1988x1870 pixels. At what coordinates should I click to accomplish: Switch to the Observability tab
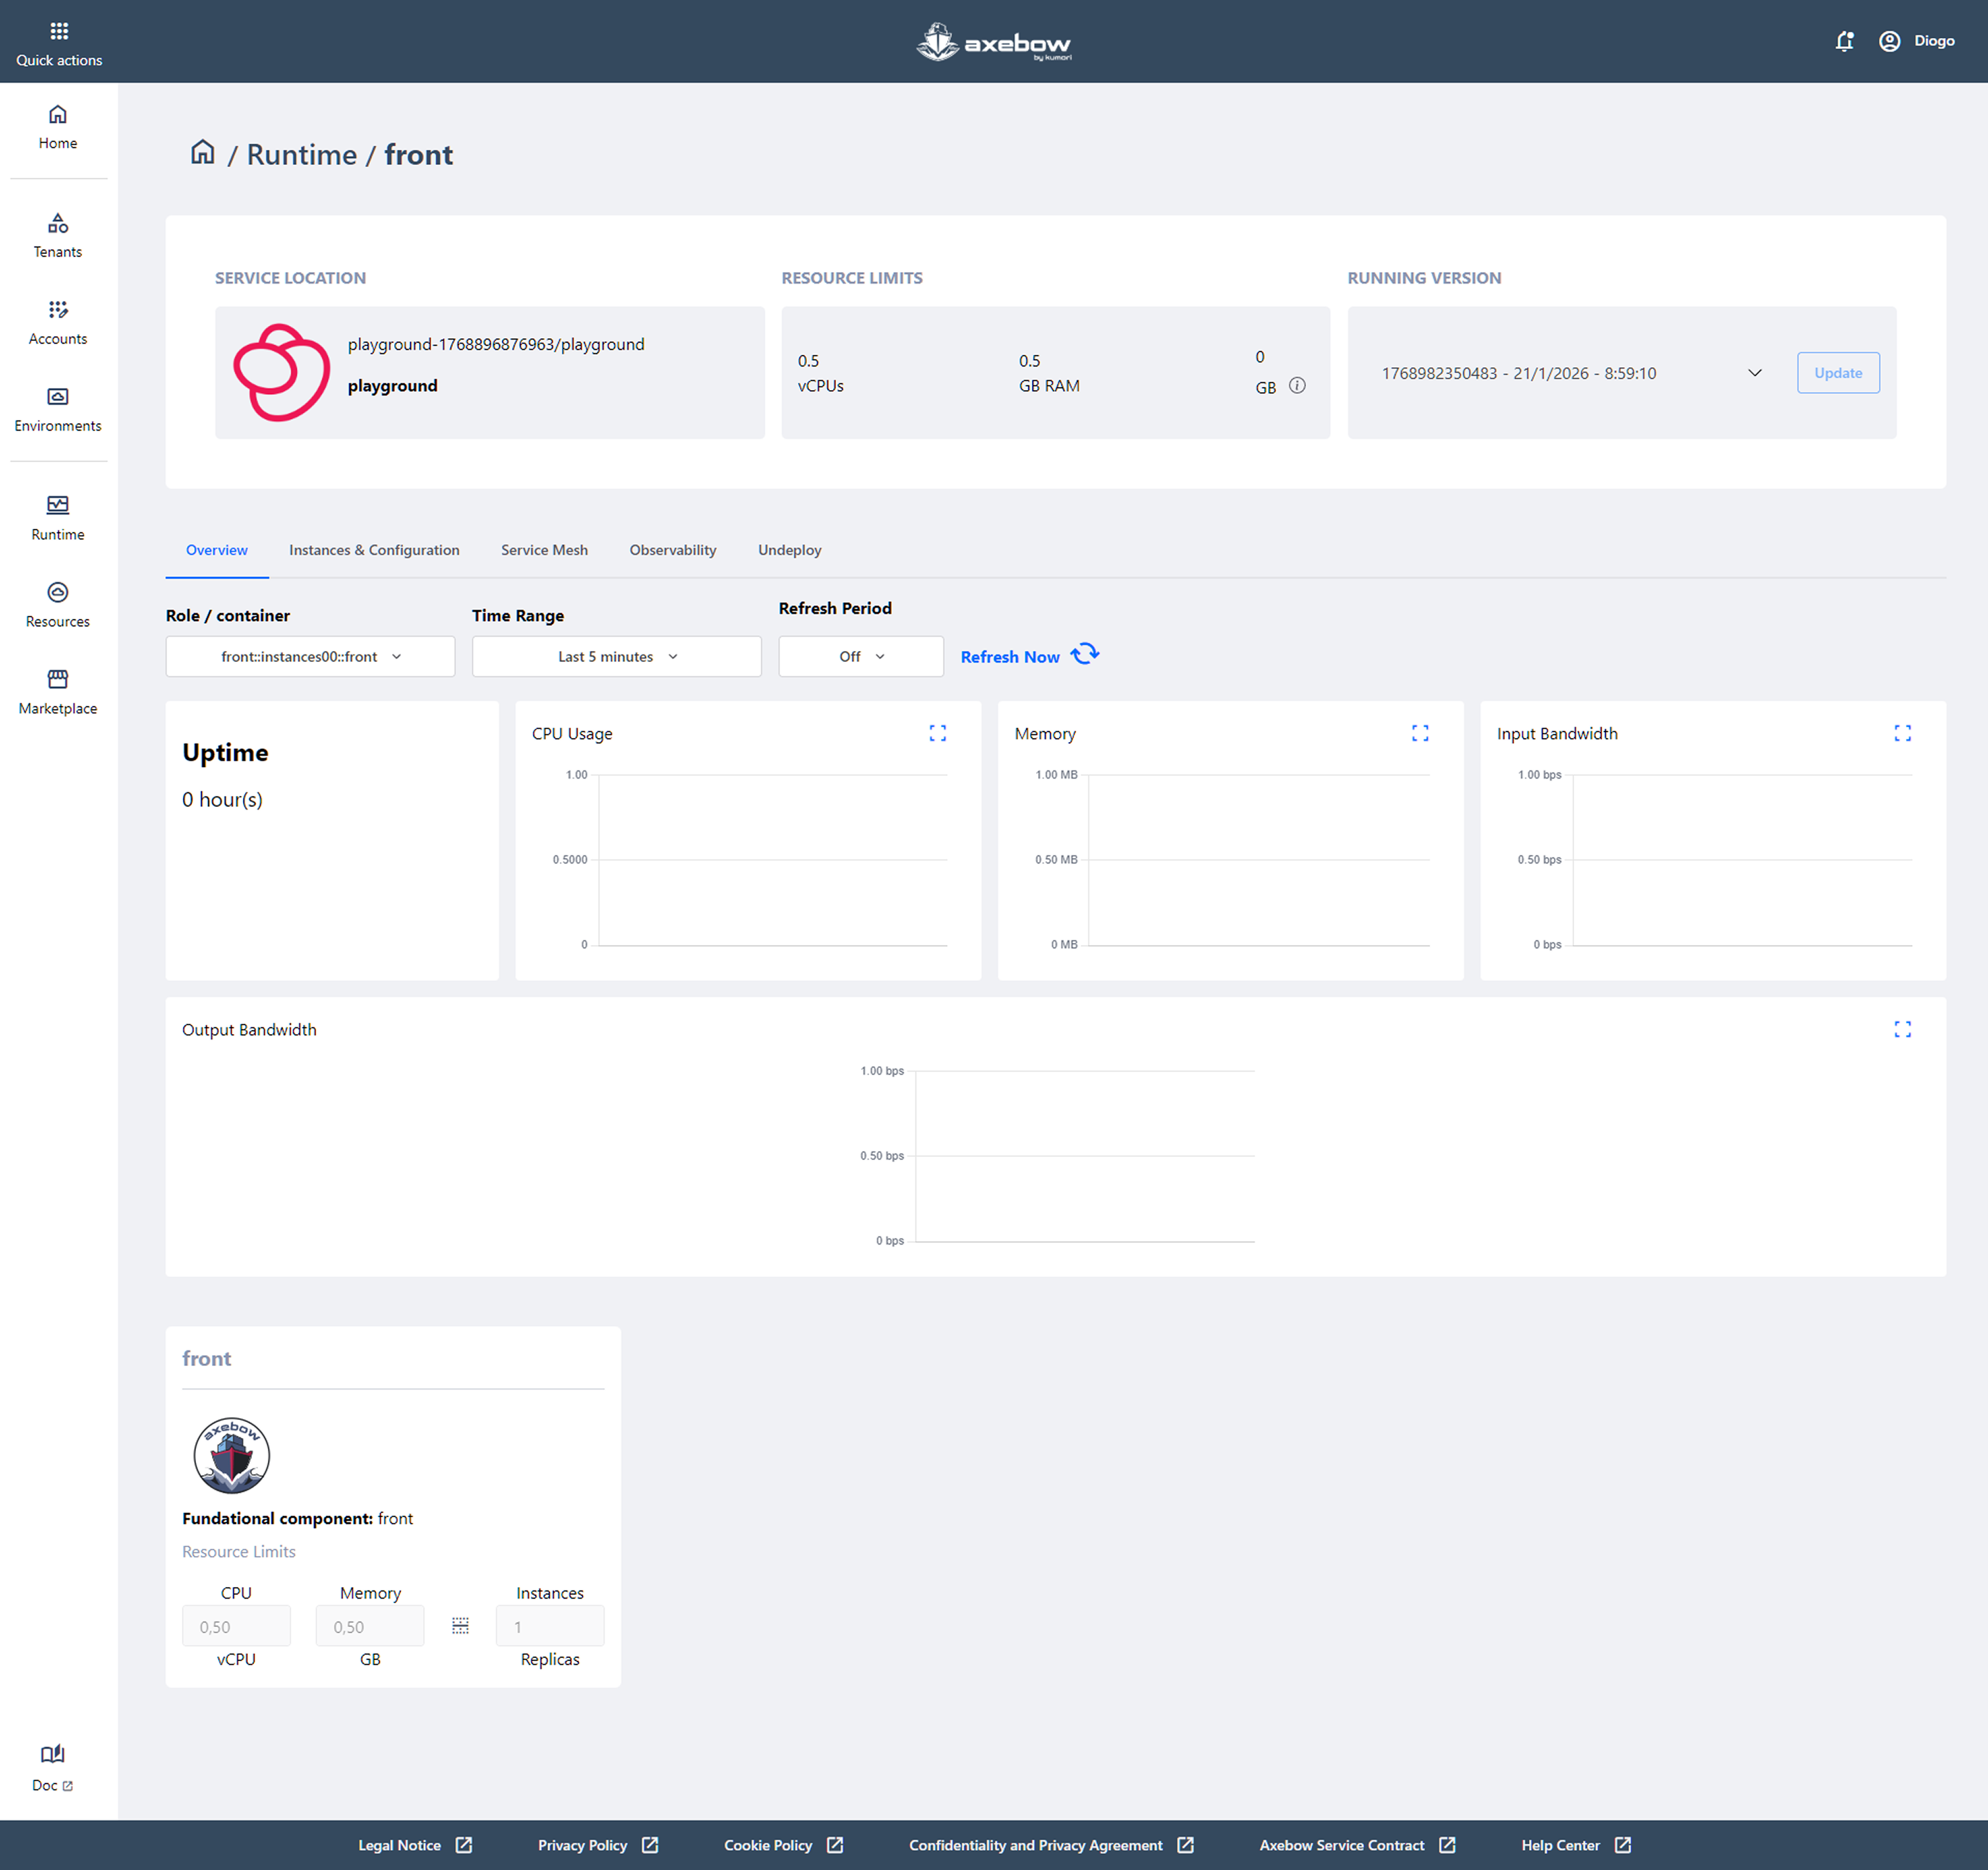672,550
